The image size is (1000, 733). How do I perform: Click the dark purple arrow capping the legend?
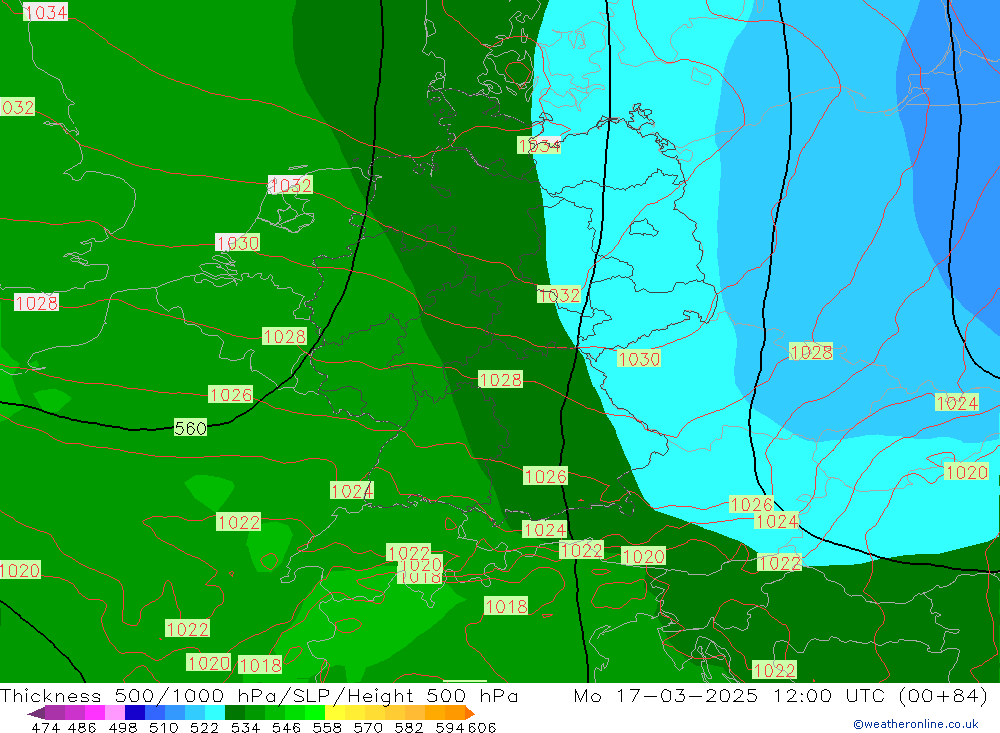[x=37, y=713]
